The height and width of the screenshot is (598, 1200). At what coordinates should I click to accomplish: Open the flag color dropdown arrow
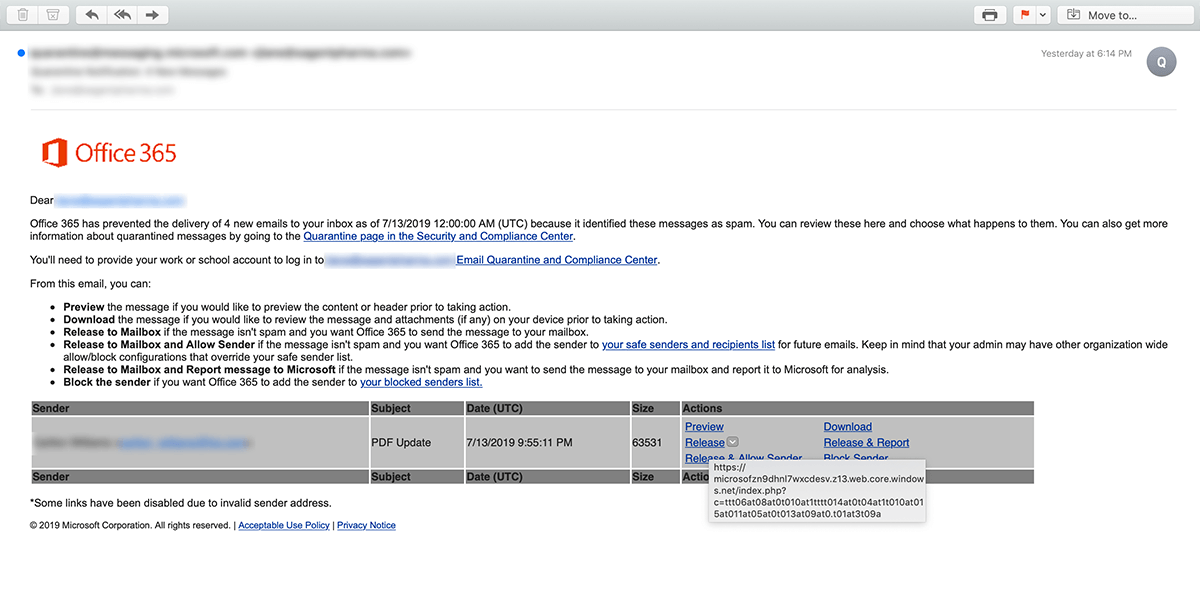point(1043,15)
